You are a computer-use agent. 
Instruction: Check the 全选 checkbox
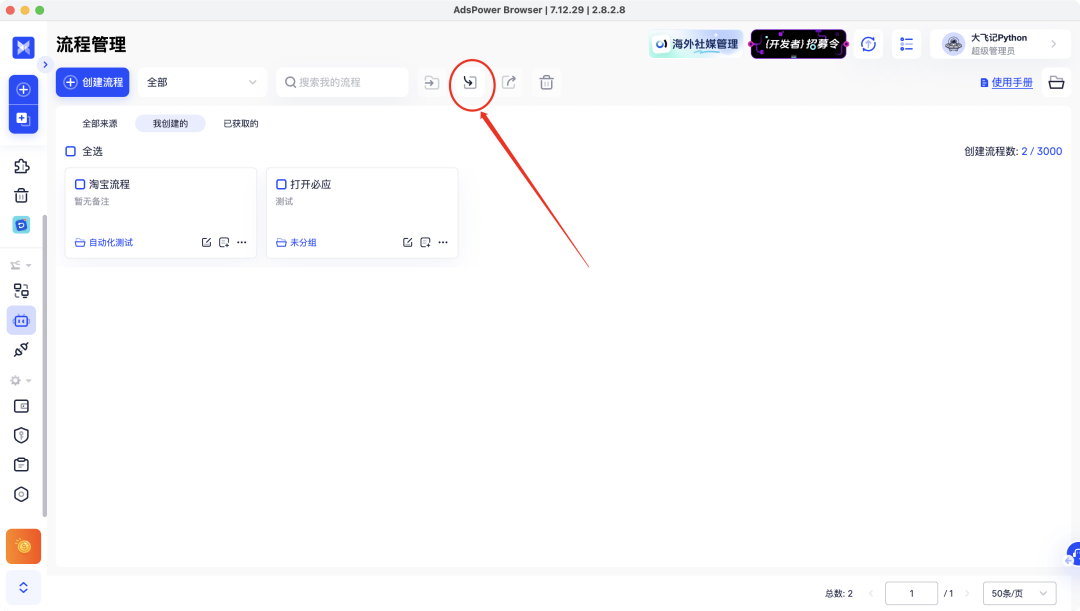click(x=70, y=151)
